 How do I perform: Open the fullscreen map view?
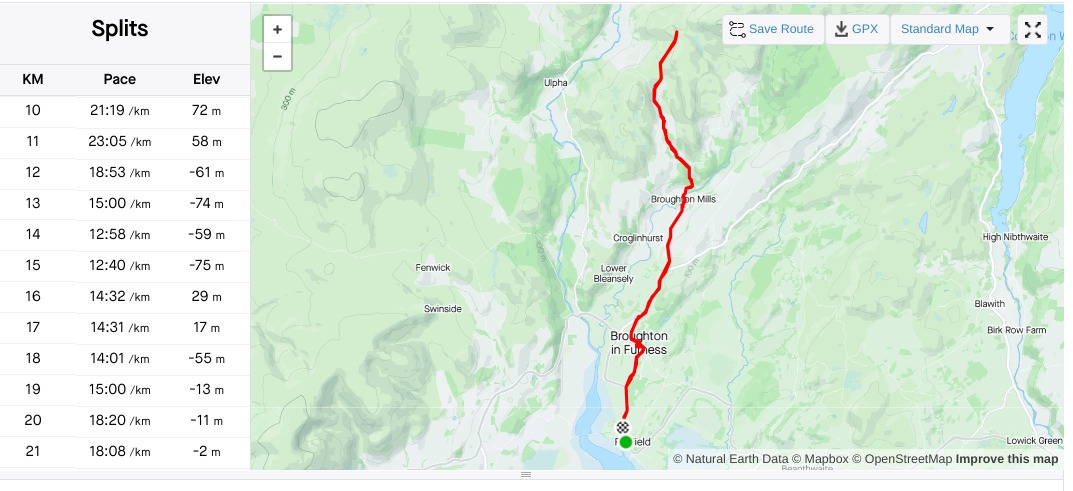coord(1032,29)
